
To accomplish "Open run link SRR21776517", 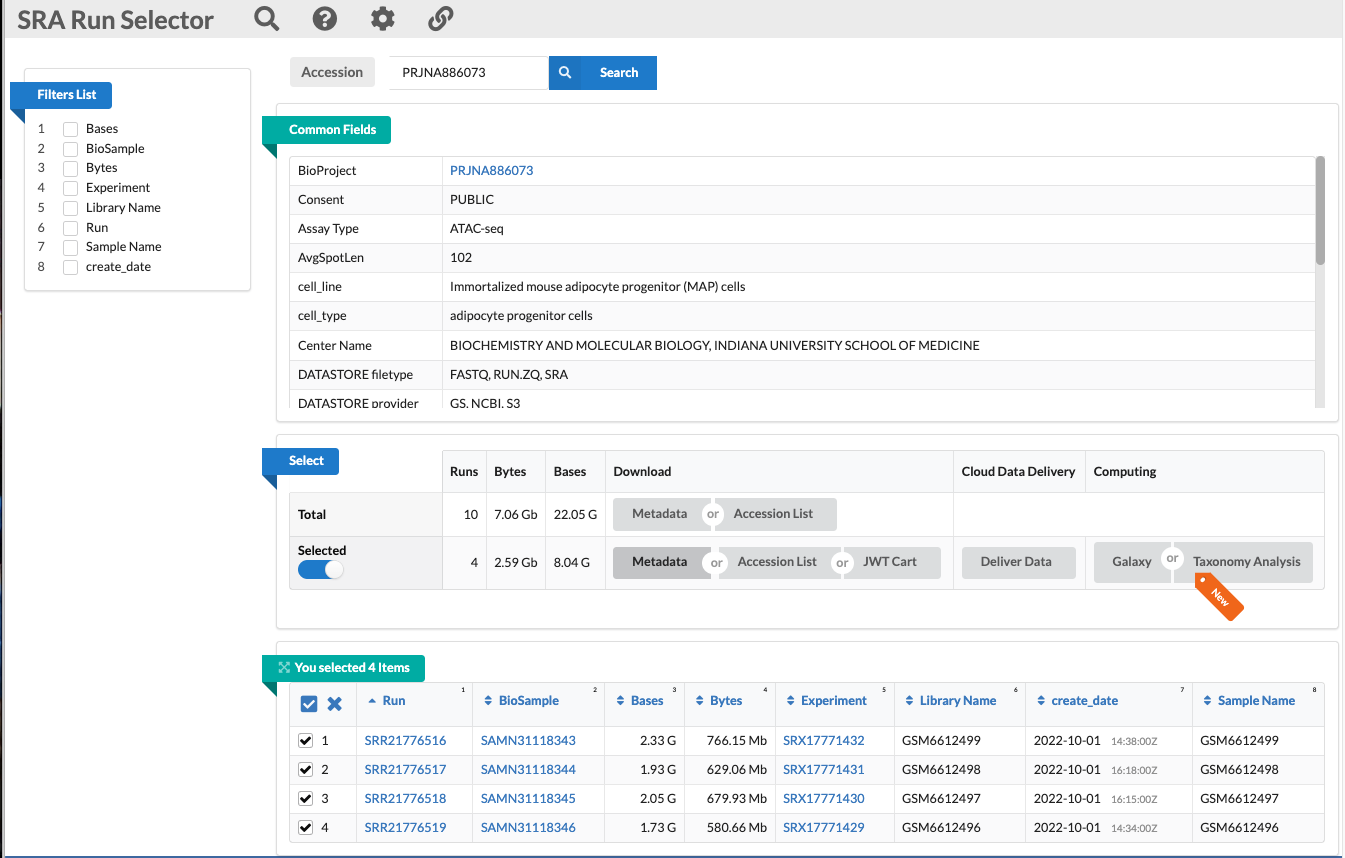I will [405, 770].
